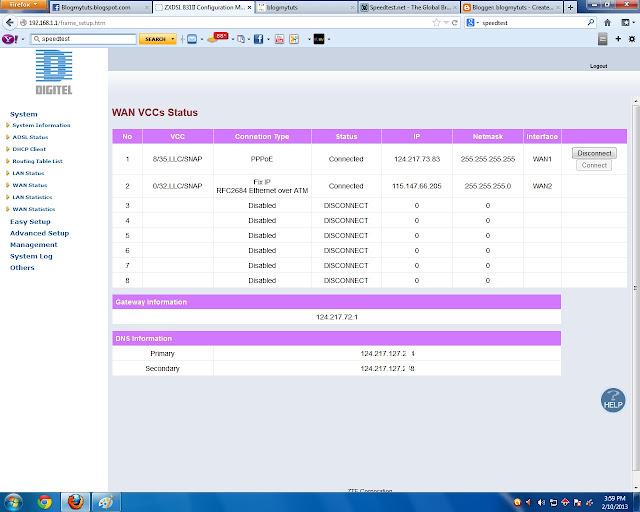Click the browser back arrow button
The width and height of the screenshot is (640, 512).
point(9,22)
